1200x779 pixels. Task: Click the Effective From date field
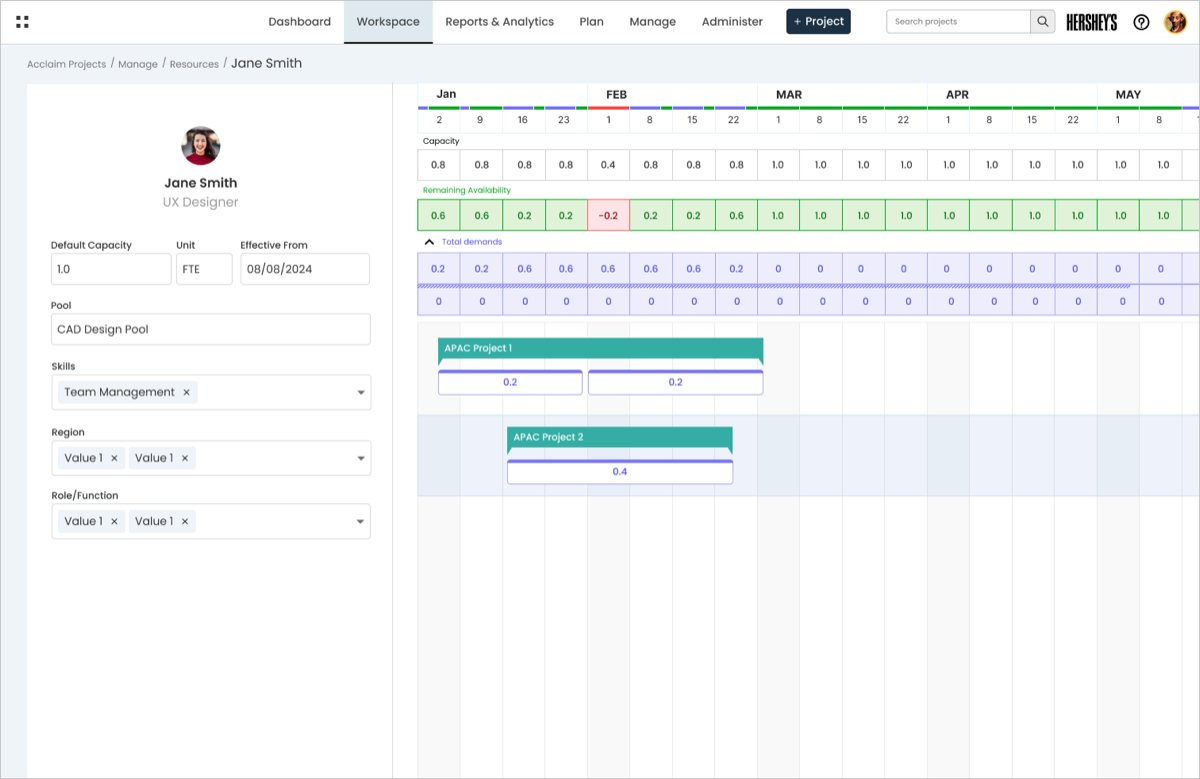pos(305,269)
